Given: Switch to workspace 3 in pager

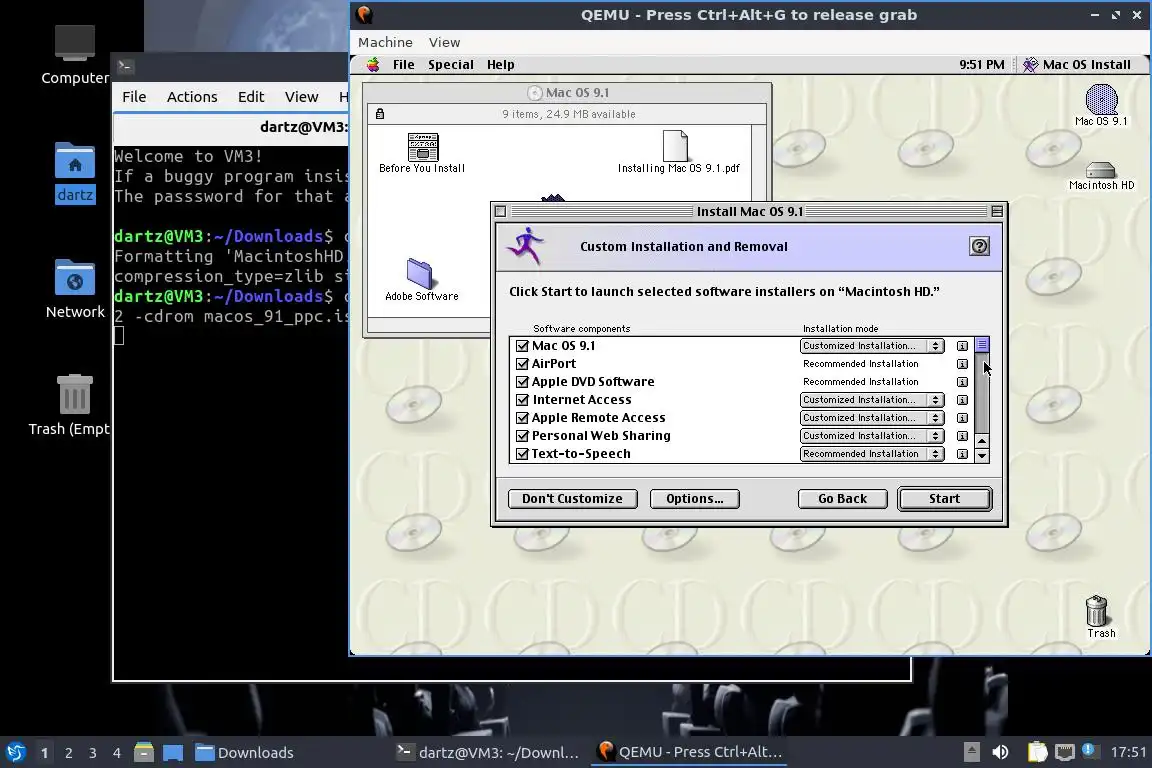Looking at the screenshot, I should pos(93,753).
